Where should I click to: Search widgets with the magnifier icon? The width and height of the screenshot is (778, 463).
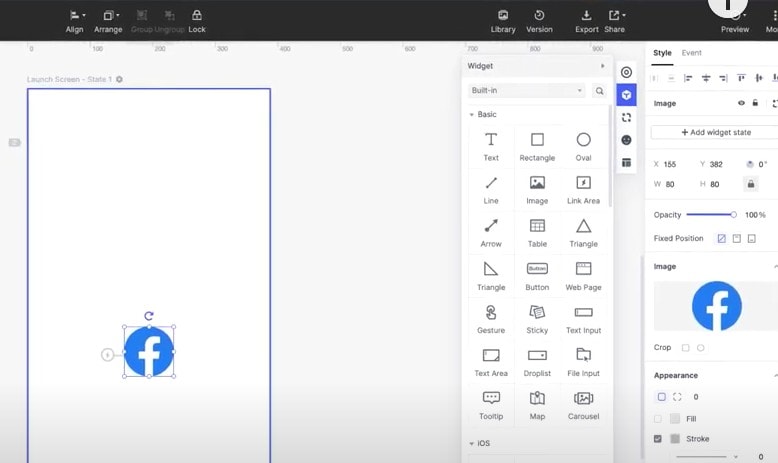coord(599,91)
